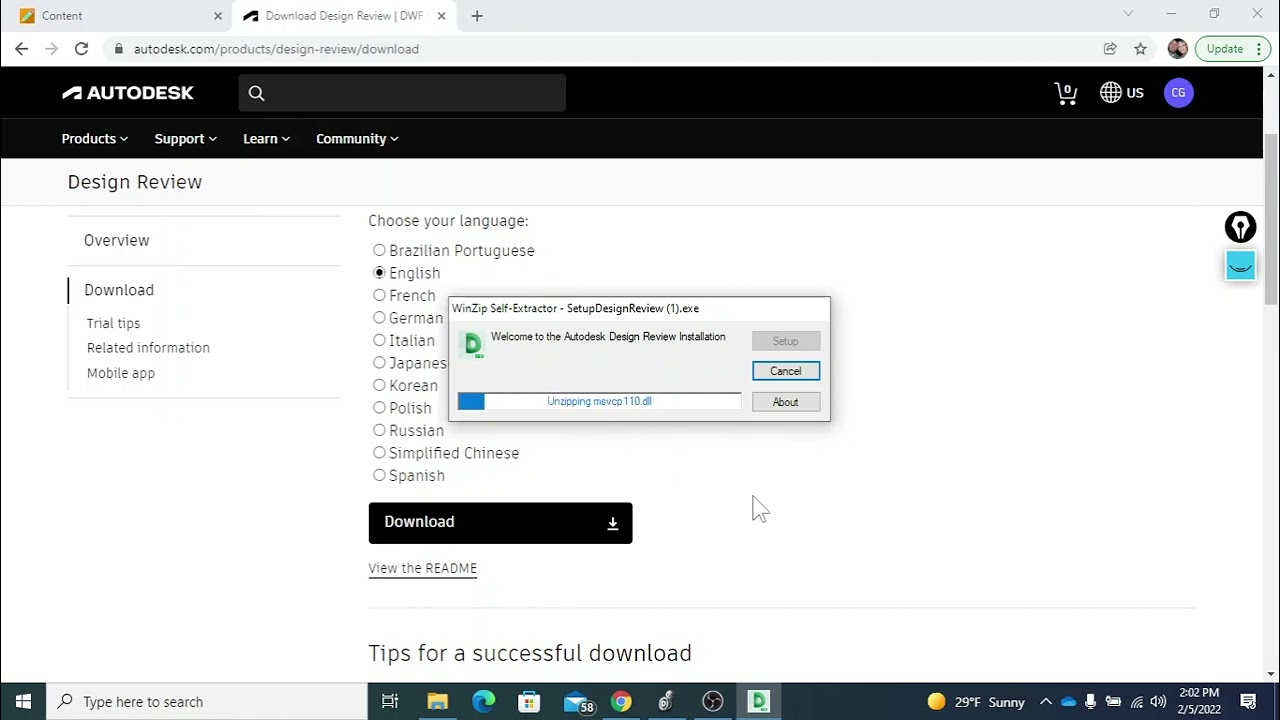The width and height of the screenshot is (1280, 720).
Task: Open Mobile app sidebar link
Action: click(121, 373)
